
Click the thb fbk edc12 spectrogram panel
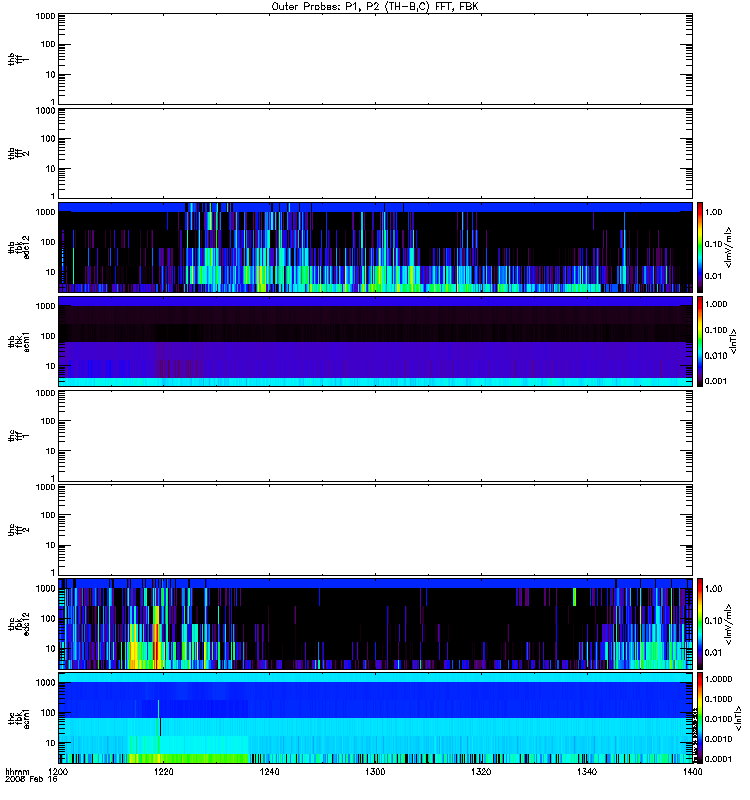pos(375,247)
